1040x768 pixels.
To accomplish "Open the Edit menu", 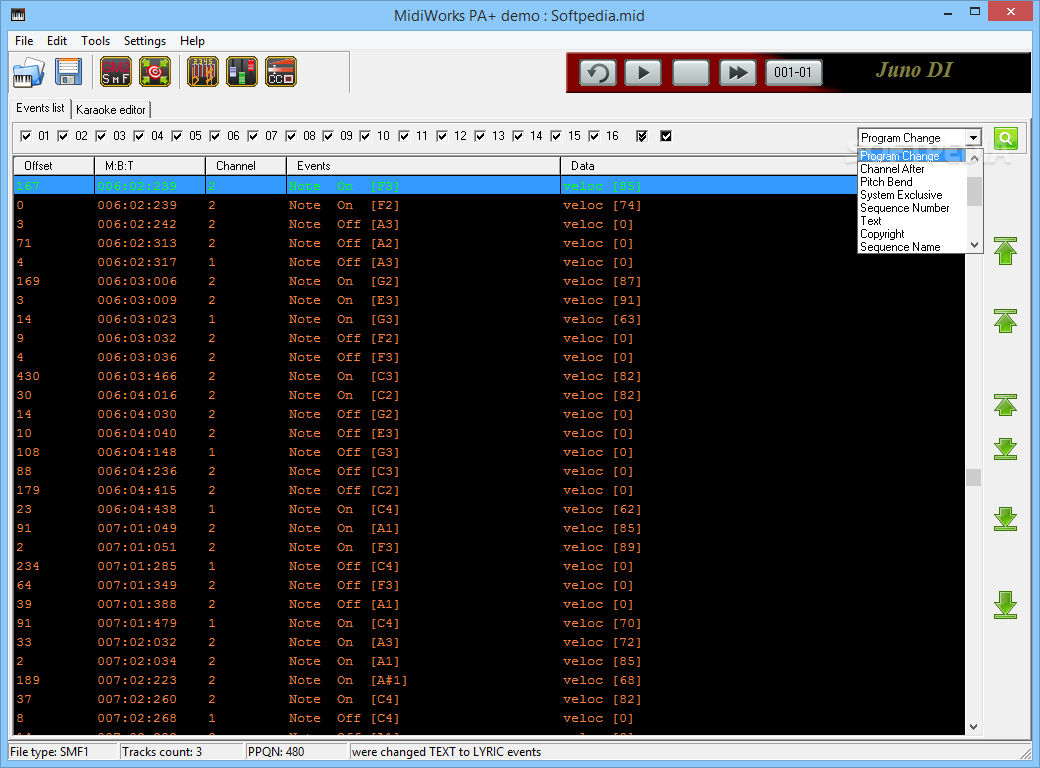I will (56, 40).
